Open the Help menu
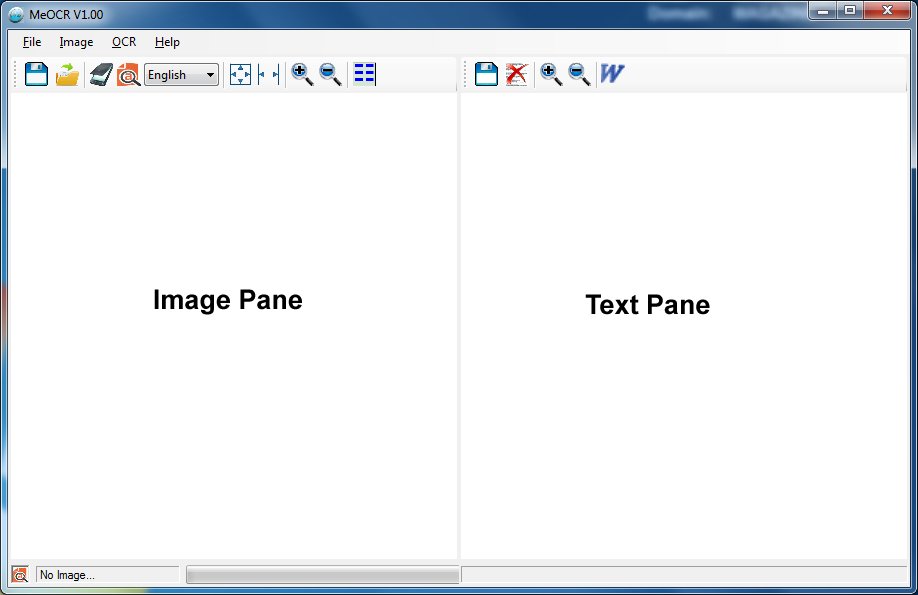The width and height of the screenshot is (918, 595). coord(167,42)
